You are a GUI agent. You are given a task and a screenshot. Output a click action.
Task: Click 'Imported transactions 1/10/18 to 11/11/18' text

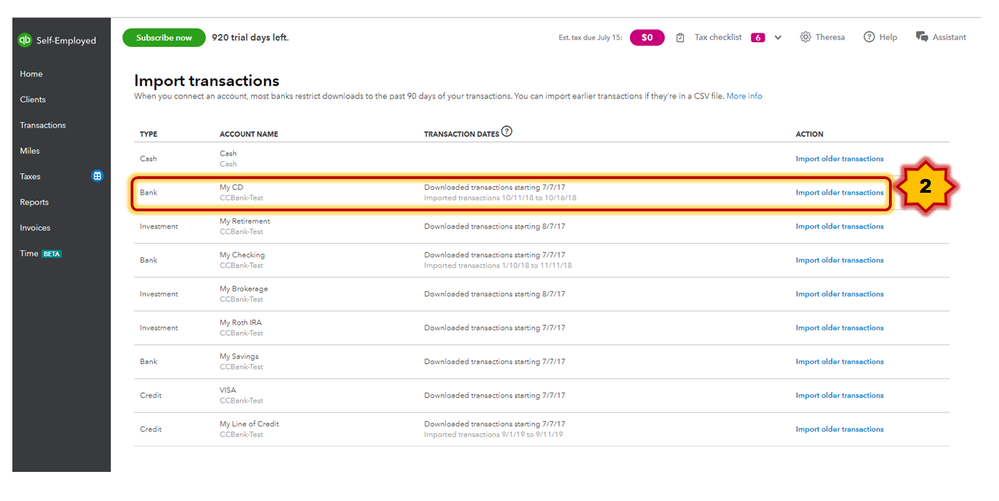[x=498, y=266]
